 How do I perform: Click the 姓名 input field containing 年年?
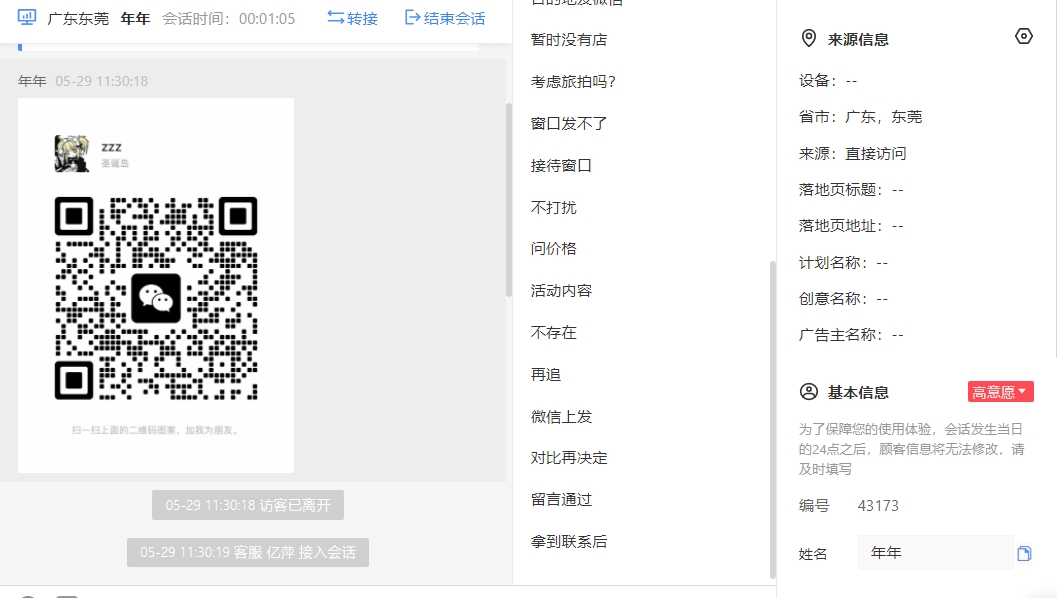[935, 553]
